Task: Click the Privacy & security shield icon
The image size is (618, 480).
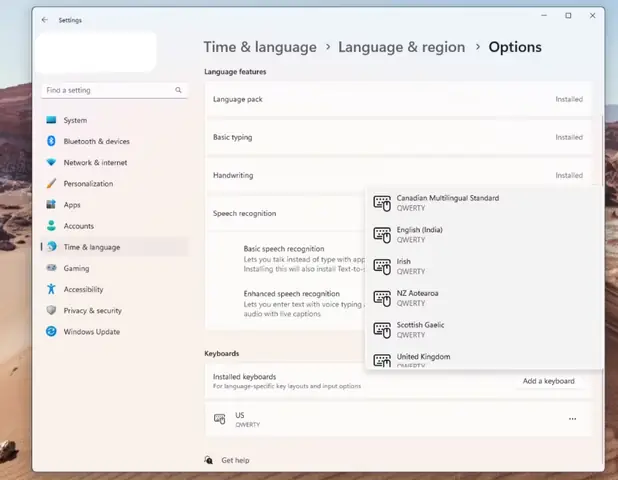Action: (51, 310)
